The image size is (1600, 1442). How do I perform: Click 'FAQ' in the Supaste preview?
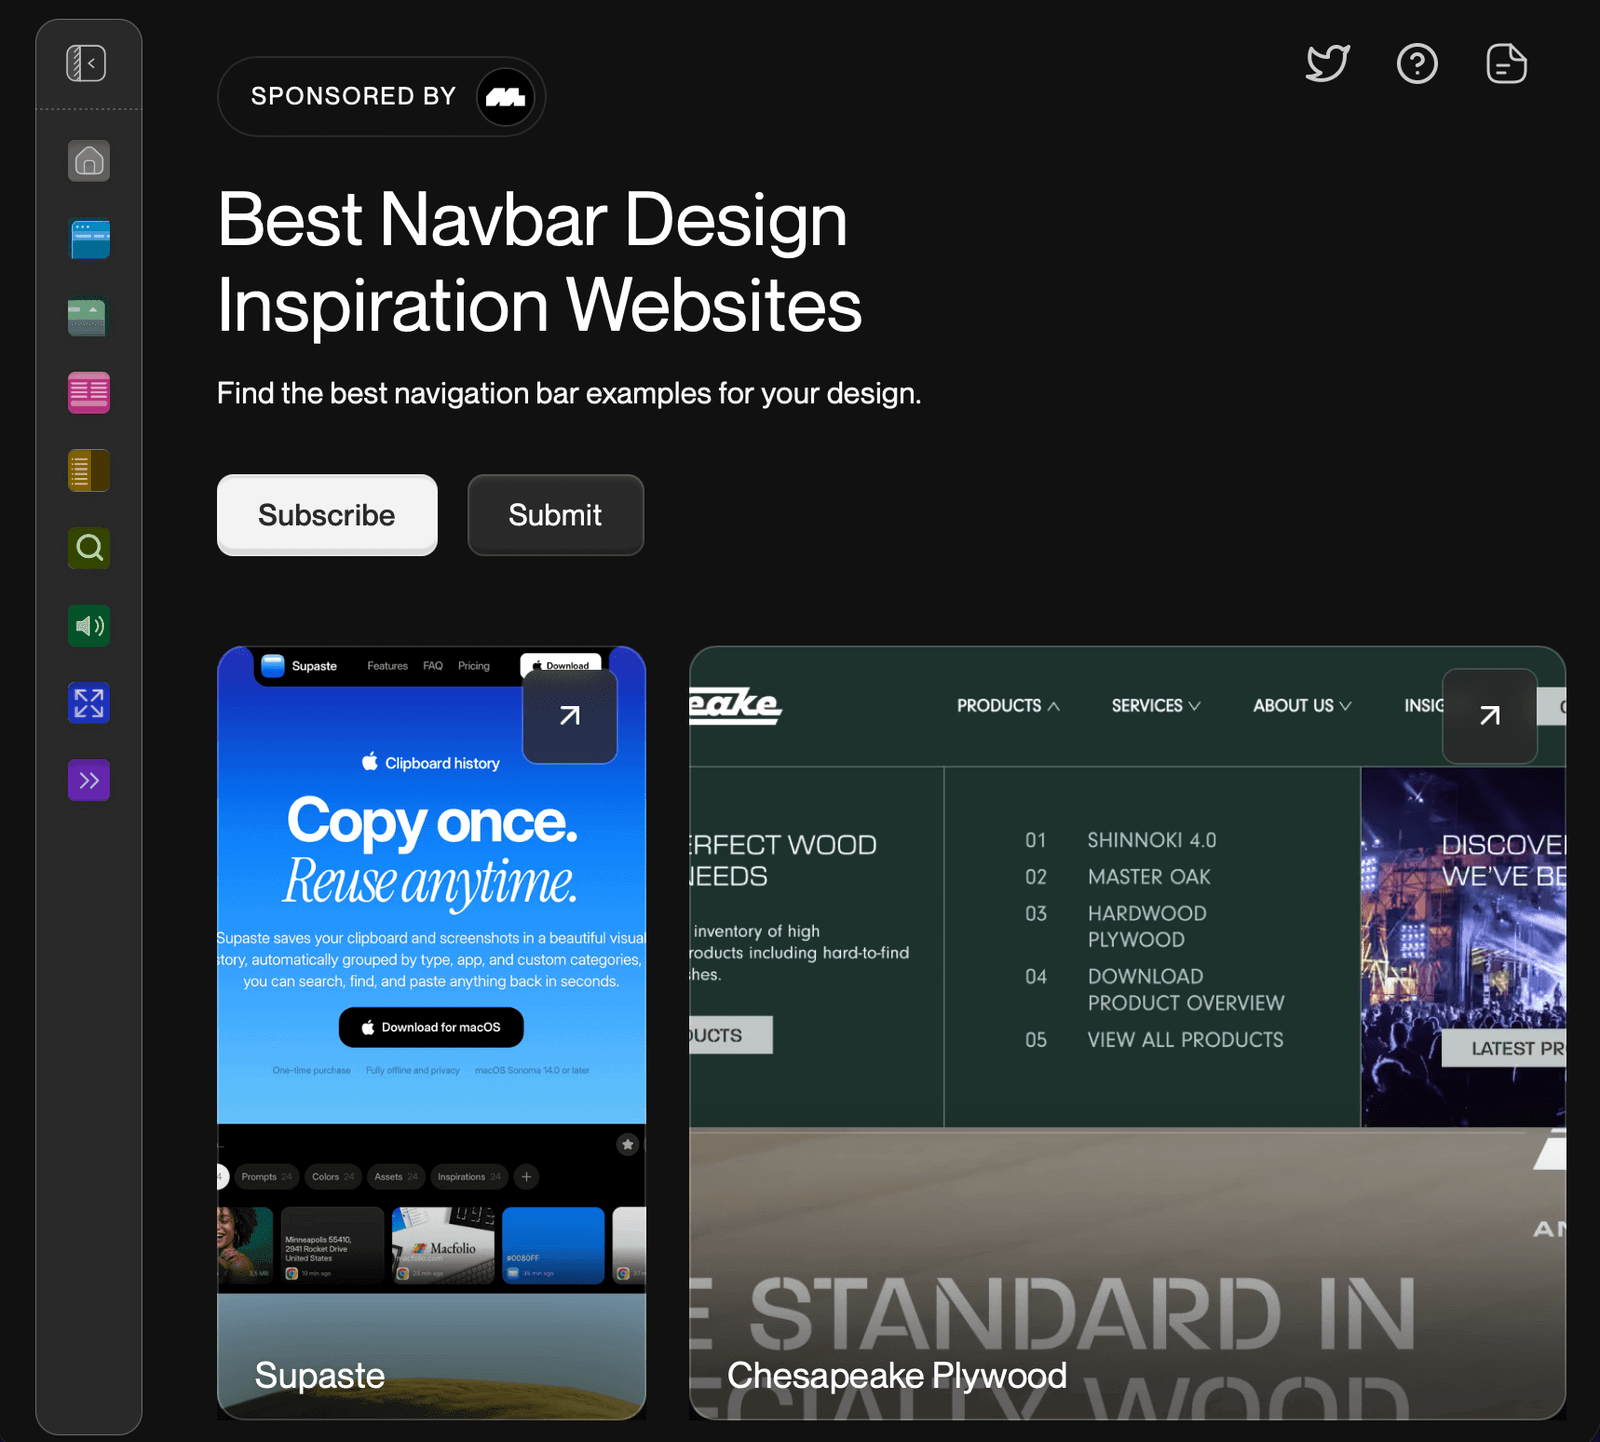point(433,666)
